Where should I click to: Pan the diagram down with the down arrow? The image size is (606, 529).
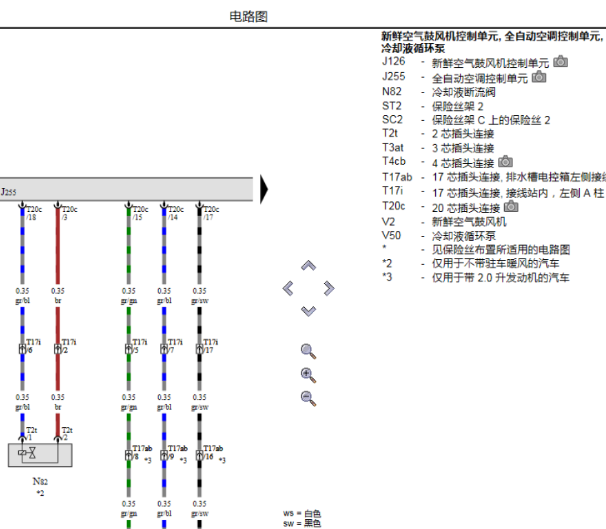point(308,311)
